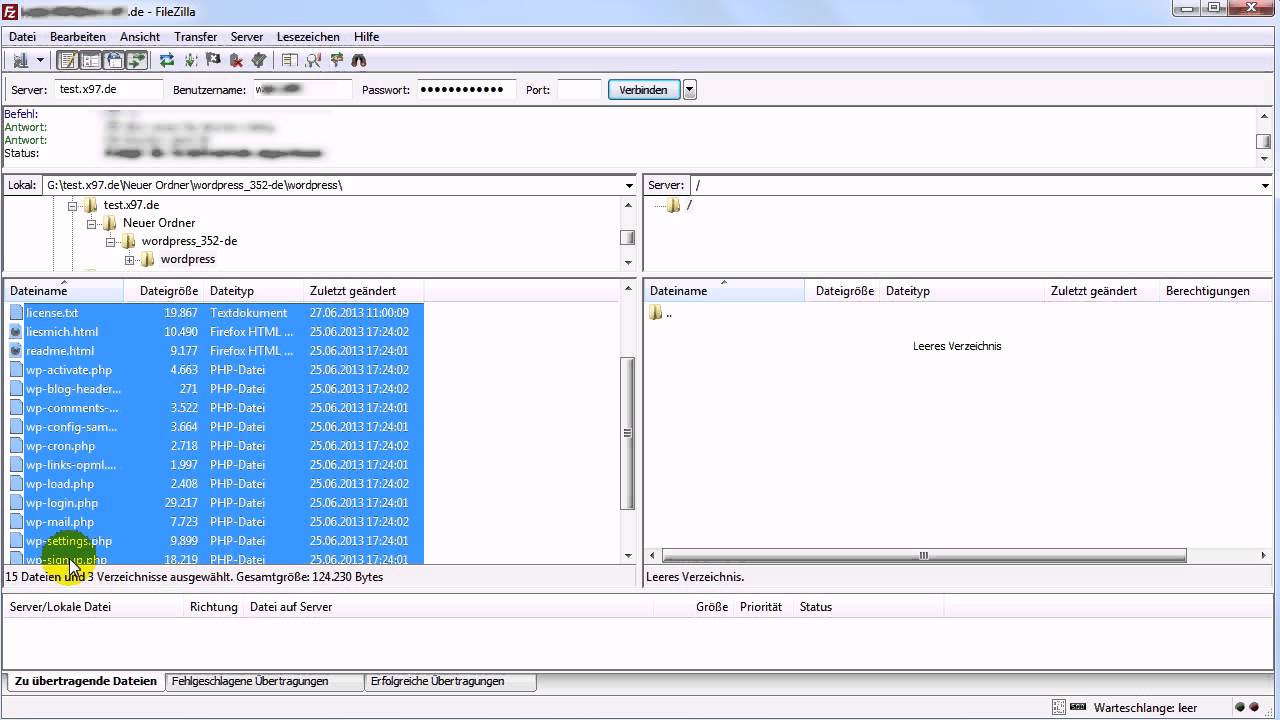This screenshot has height=720, width=1280.
Task: Sort queue by Priorität column
Action: click(761, 607)
